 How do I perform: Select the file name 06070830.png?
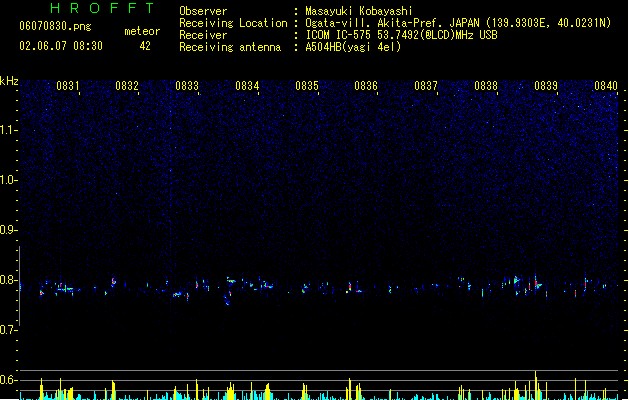click(x=55, y=26)
